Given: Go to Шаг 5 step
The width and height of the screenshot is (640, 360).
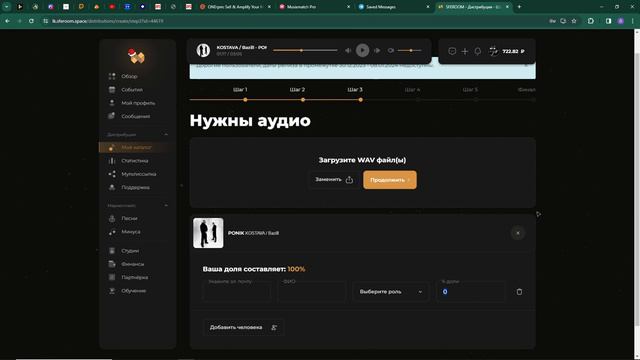Looking at the screenshot, I should (470, 90).
